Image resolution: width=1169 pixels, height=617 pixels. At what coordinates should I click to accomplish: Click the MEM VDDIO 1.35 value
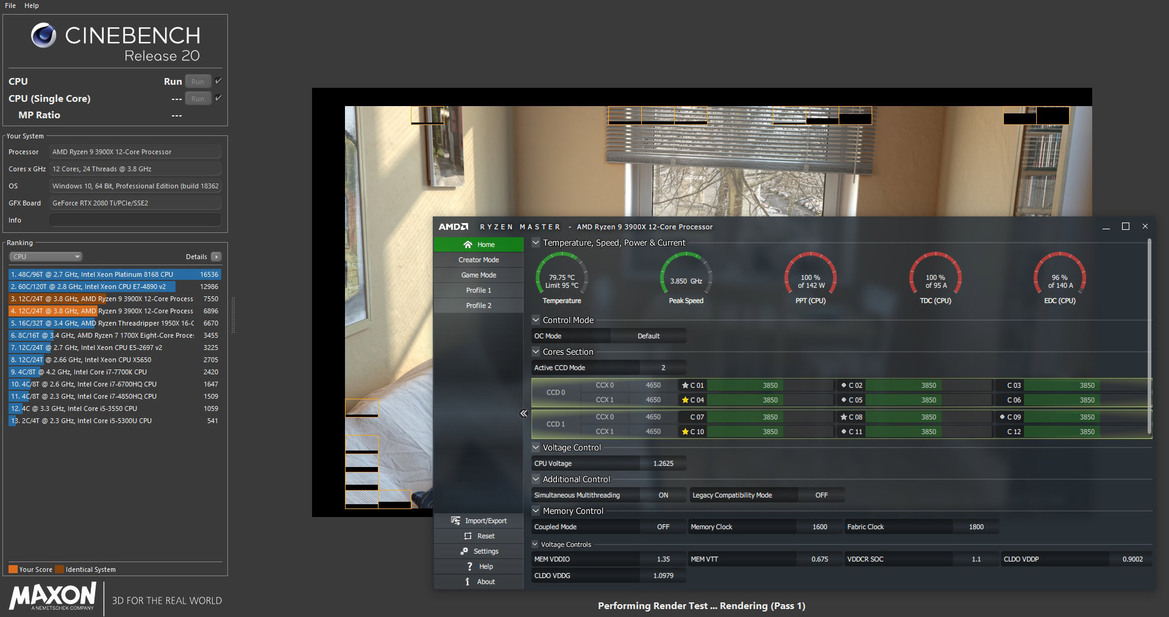[663, 559]
